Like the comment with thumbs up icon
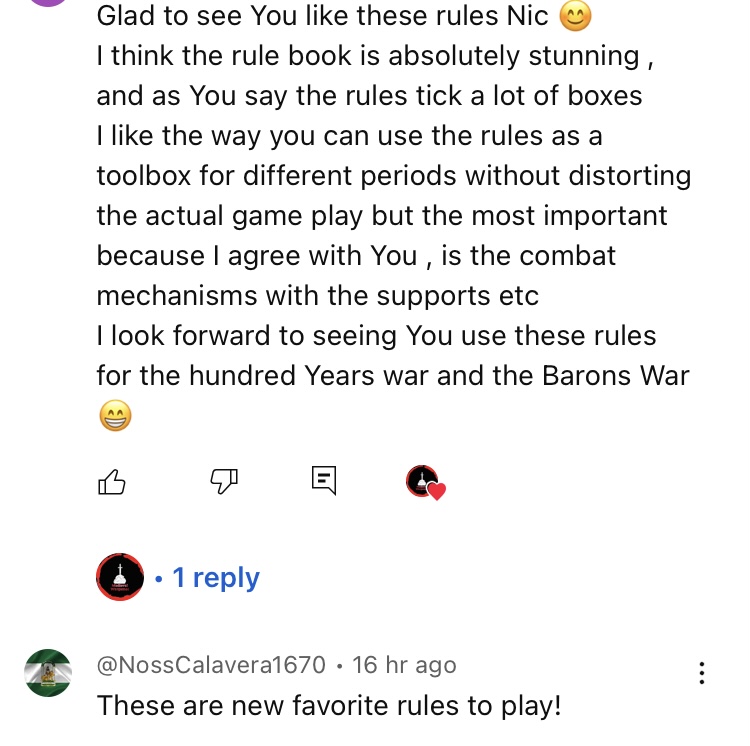The height and width of the screenshot is (746, 750). click(112, 481)
